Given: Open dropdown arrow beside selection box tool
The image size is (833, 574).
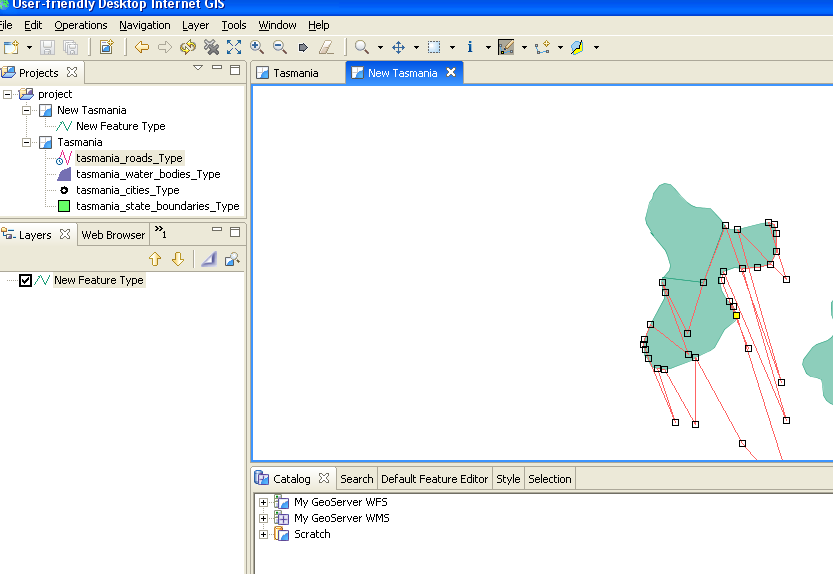Looking at the screenshot, I should [452, 47].
